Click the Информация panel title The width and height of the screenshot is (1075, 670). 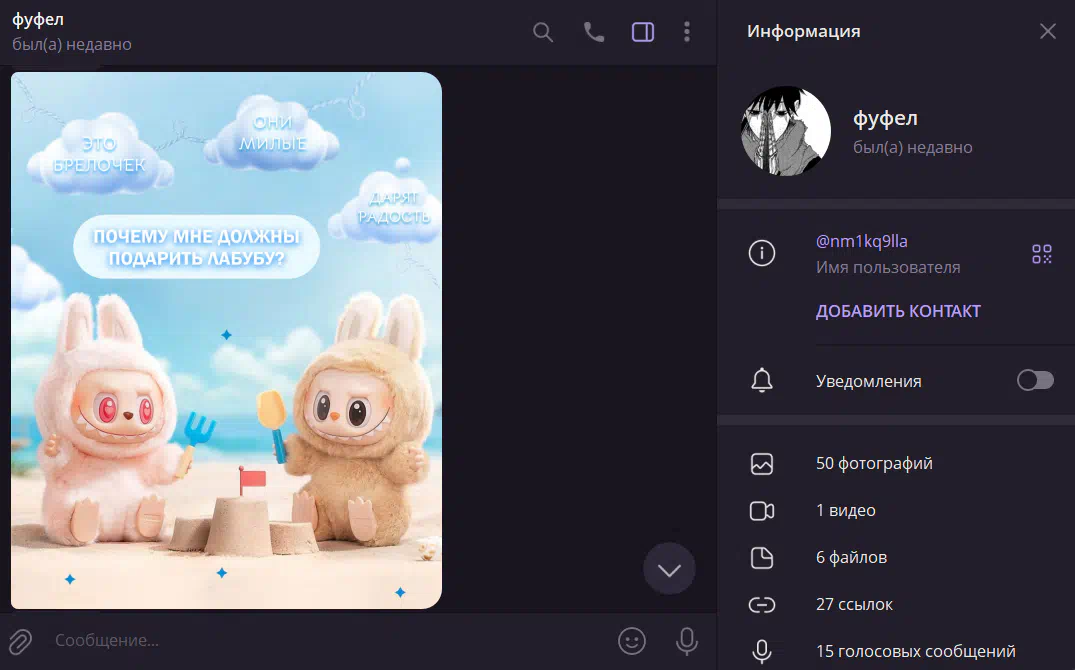804,32
